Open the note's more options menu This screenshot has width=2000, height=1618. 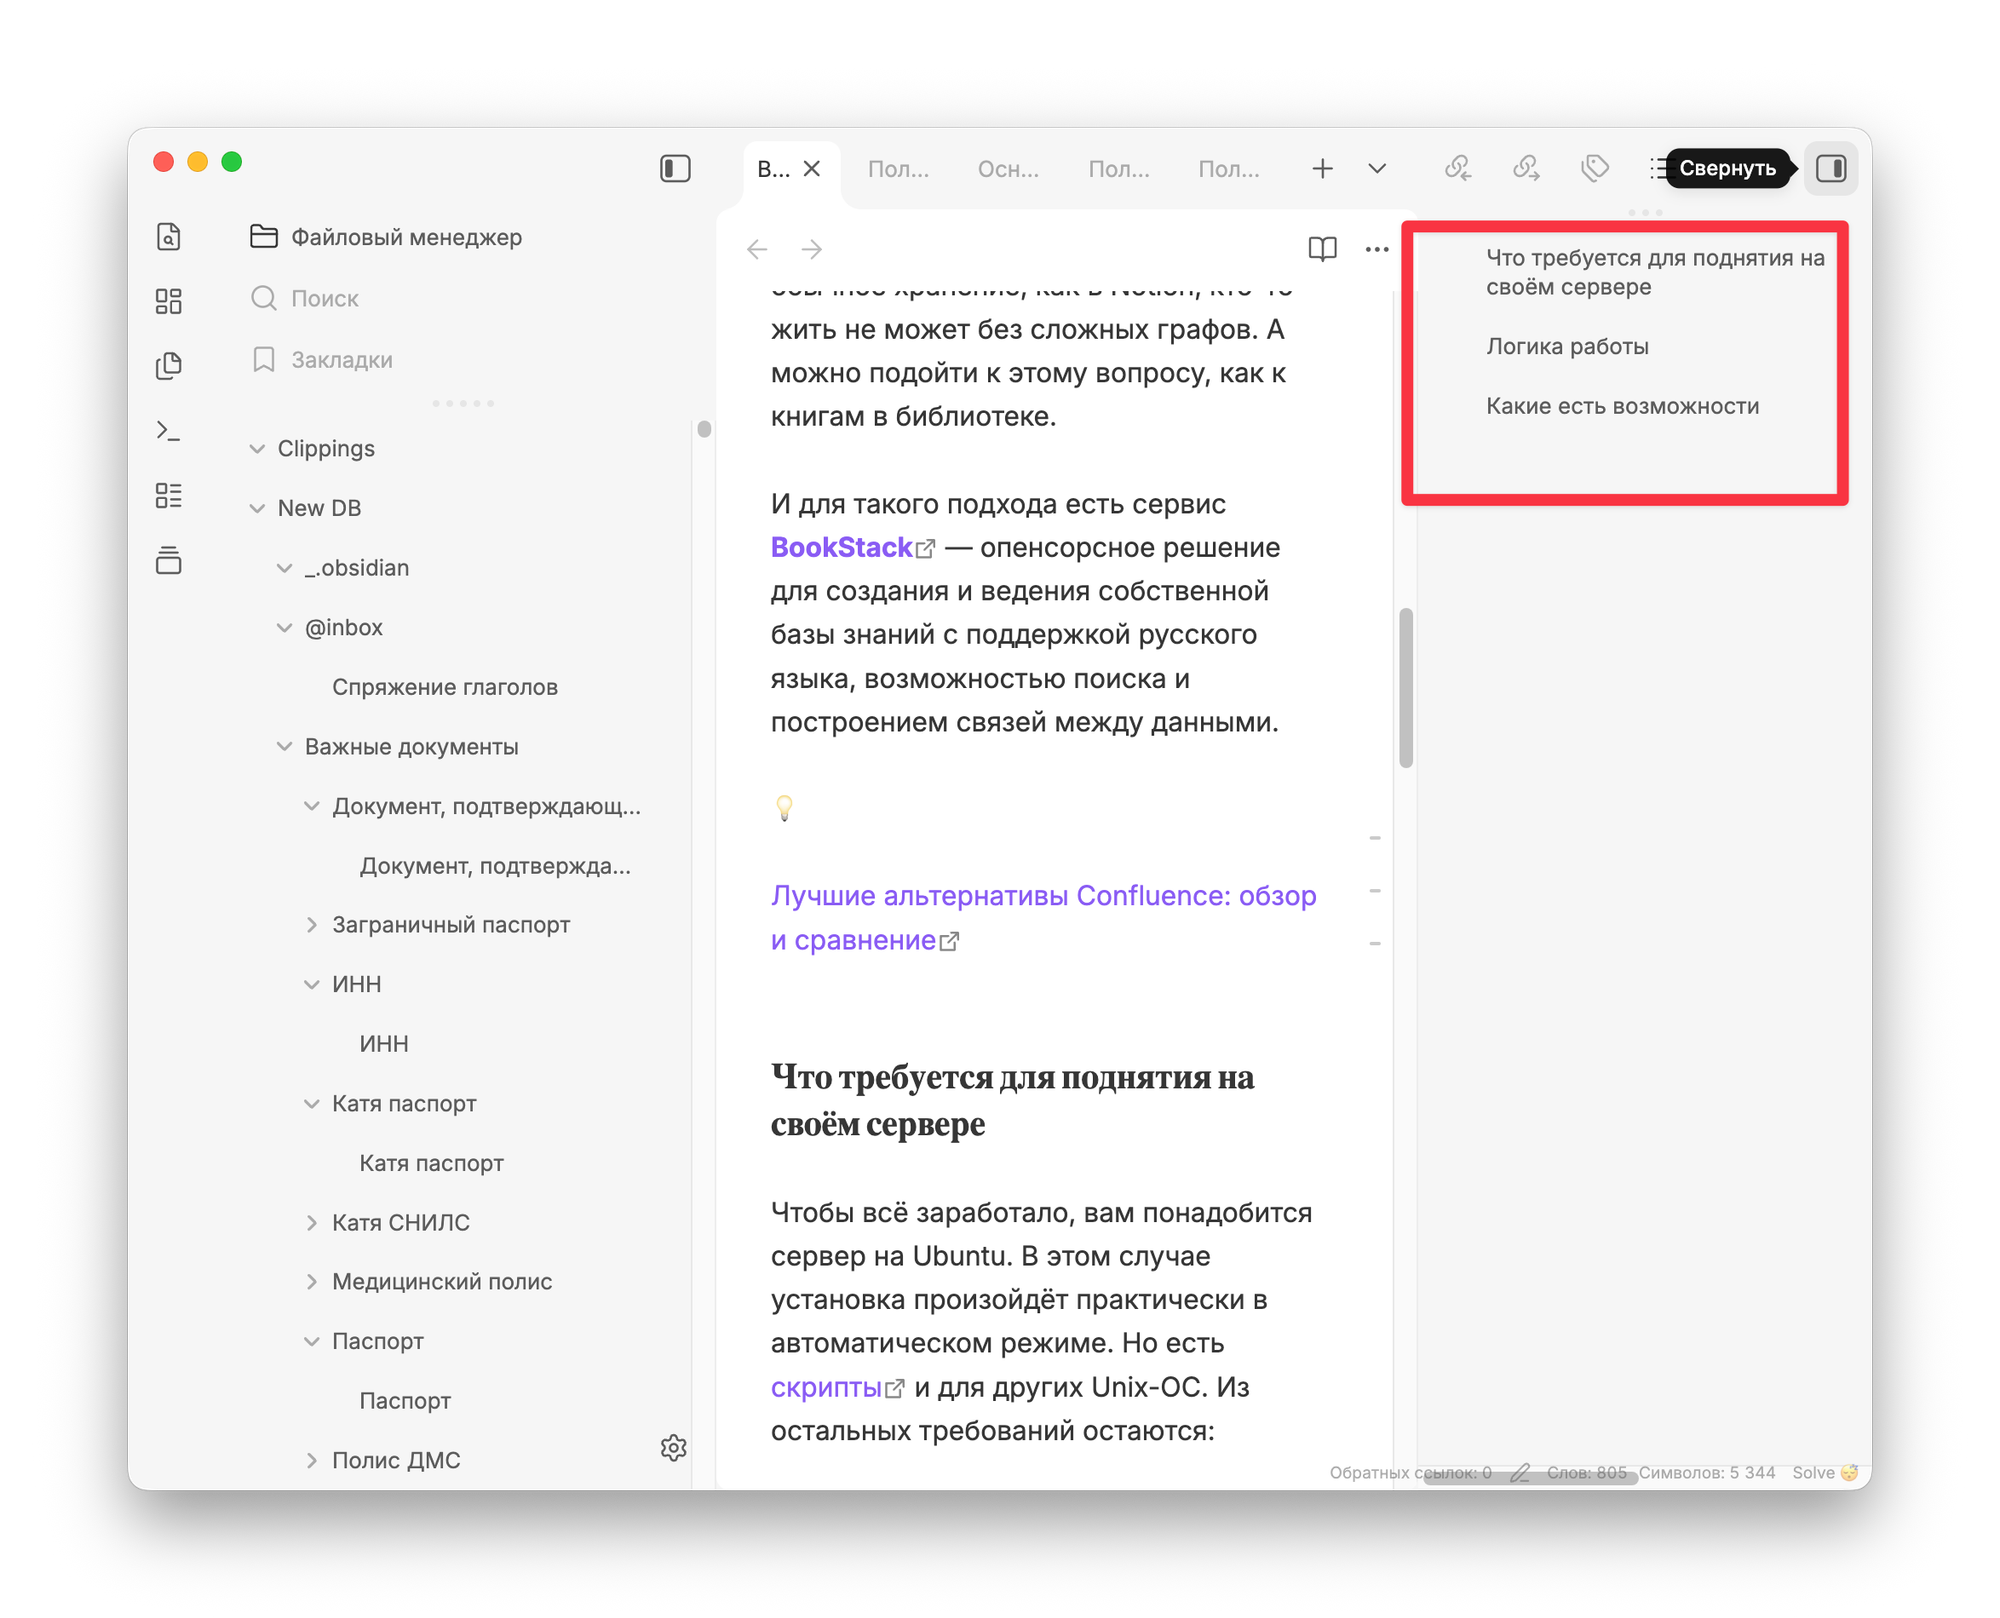1376,249
